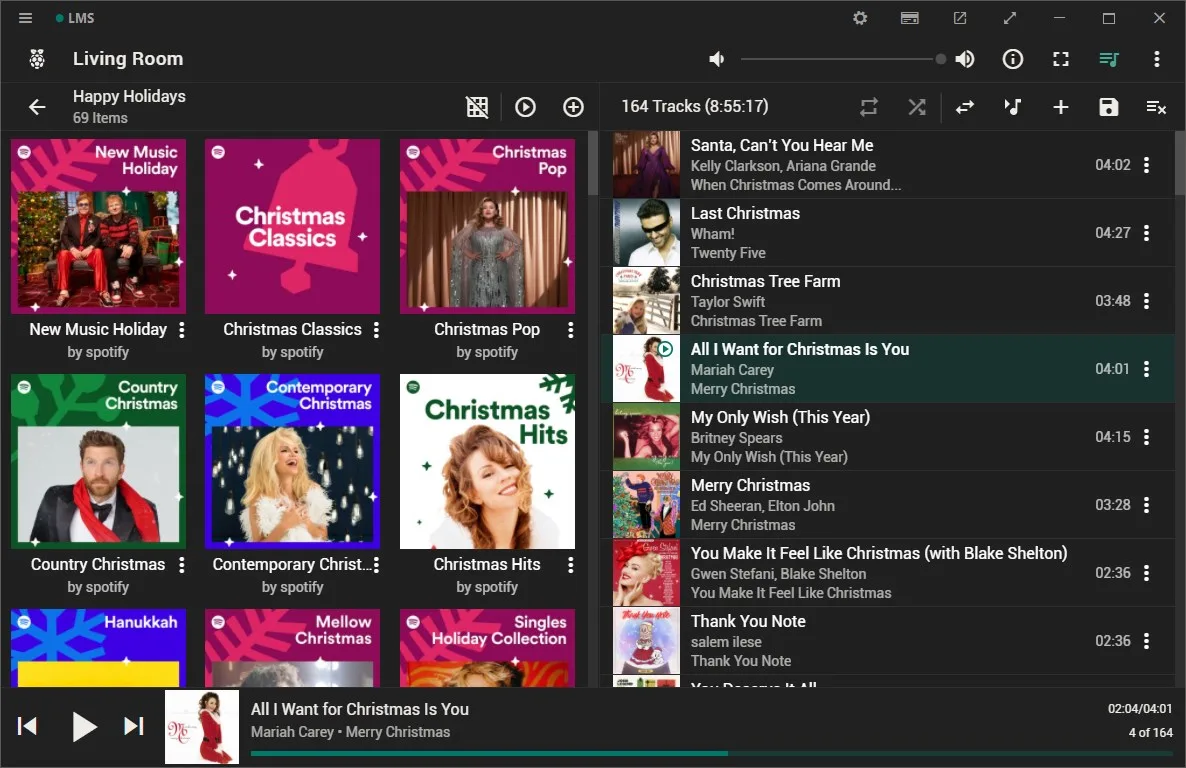Click the scroll-to-current-track icon
The height and width of the screenshot is (768, 1186).
tap(1013, 107)
